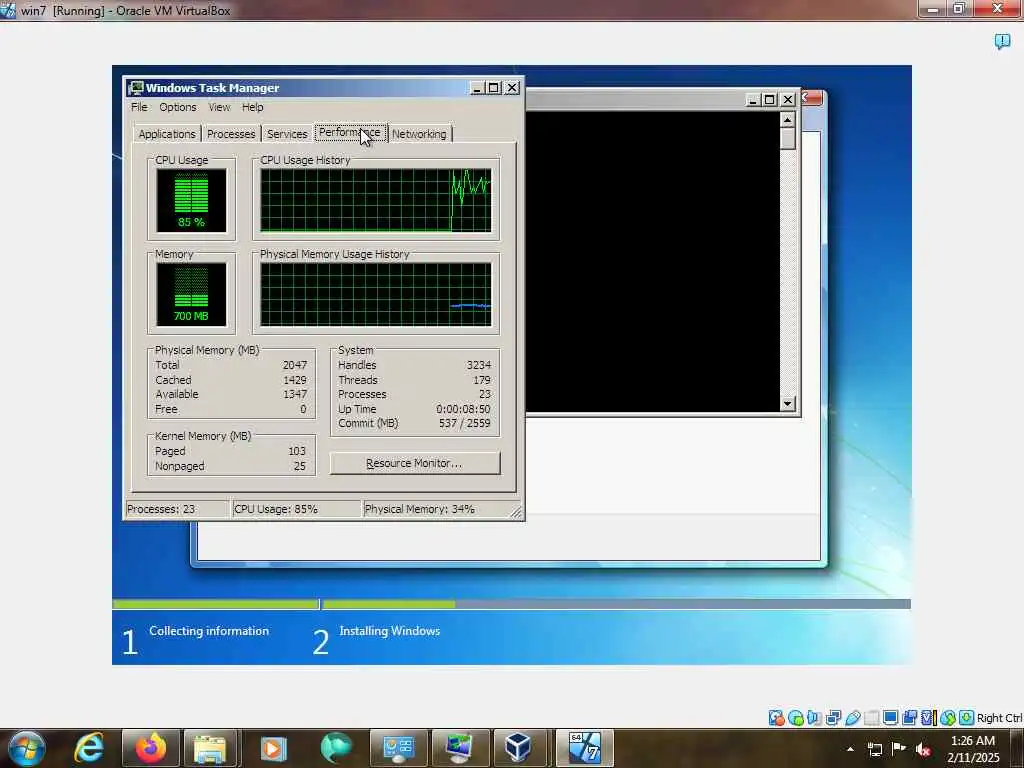Show hidden tray icons arrow
Screen dimensions: 1024x768
pos(850,749)
